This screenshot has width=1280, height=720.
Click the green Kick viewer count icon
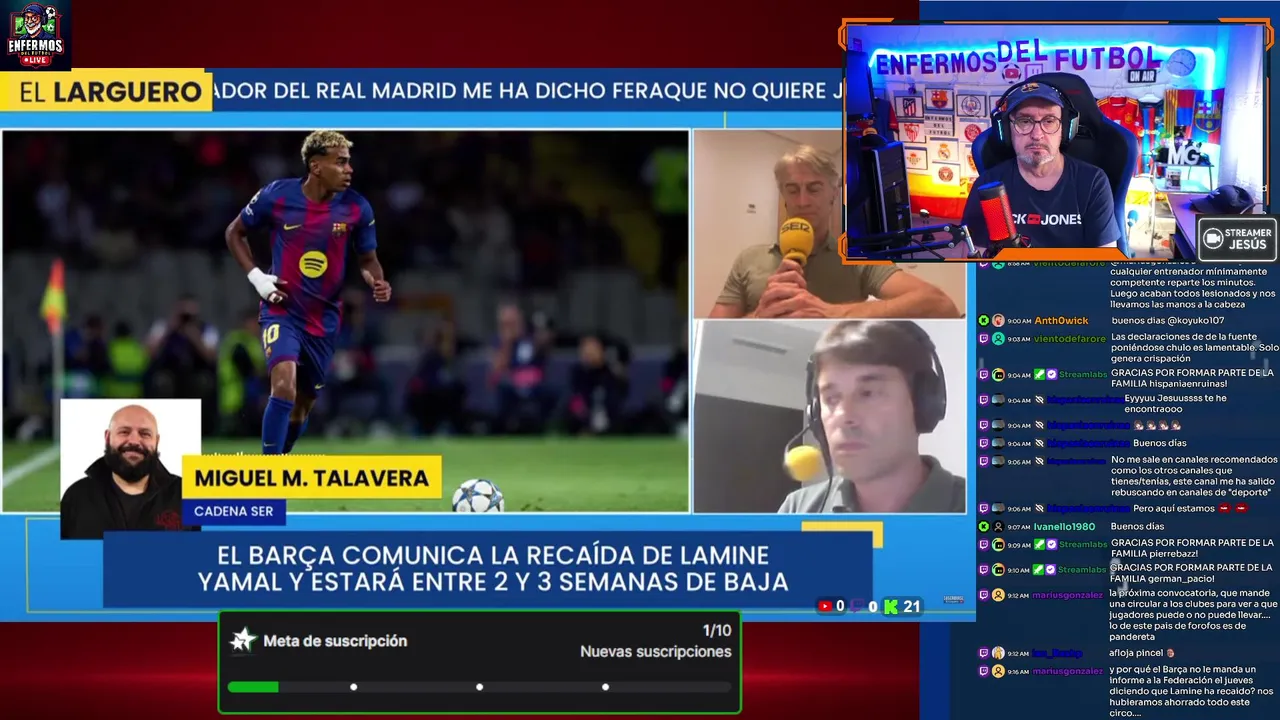tap(890, 606)
